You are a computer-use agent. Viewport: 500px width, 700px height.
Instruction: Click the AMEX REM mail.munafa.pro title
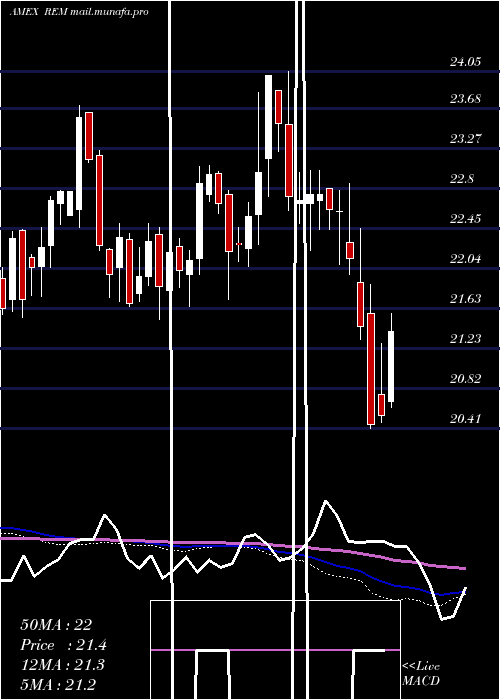coord(79,12)
